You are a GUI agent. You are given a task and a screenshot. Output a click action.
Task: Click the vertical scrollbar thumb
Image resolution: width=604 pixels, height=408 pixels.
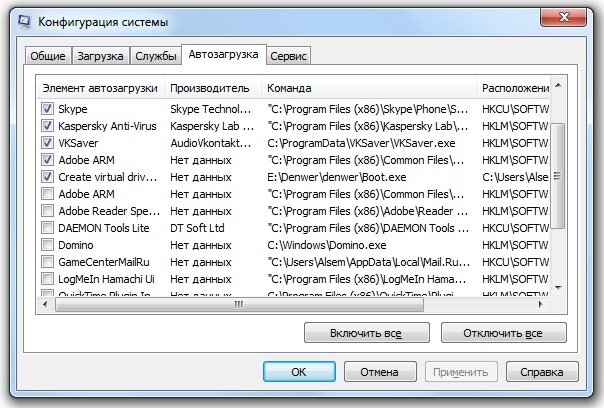pyautogui.click(x=558, y=176)
